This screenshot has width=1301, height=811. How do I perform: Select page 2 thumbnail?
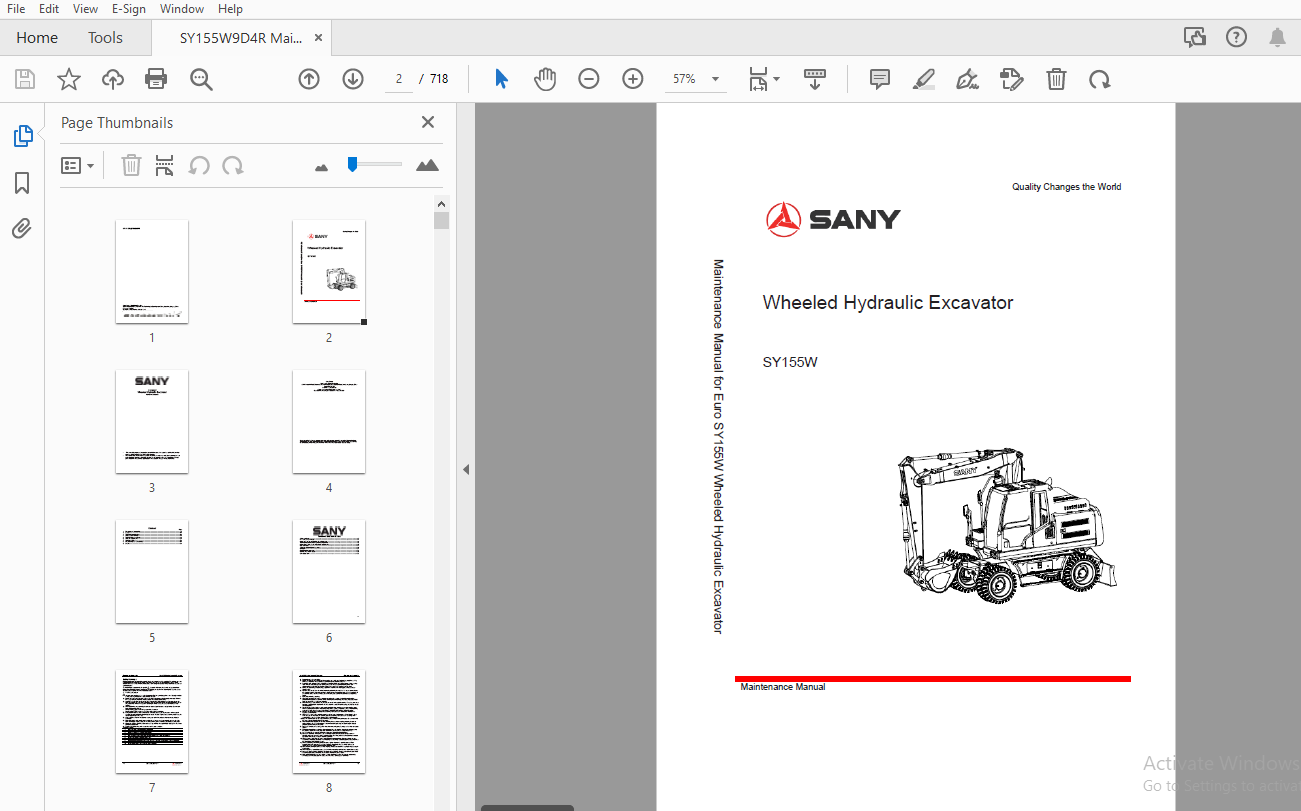[329, 272]
